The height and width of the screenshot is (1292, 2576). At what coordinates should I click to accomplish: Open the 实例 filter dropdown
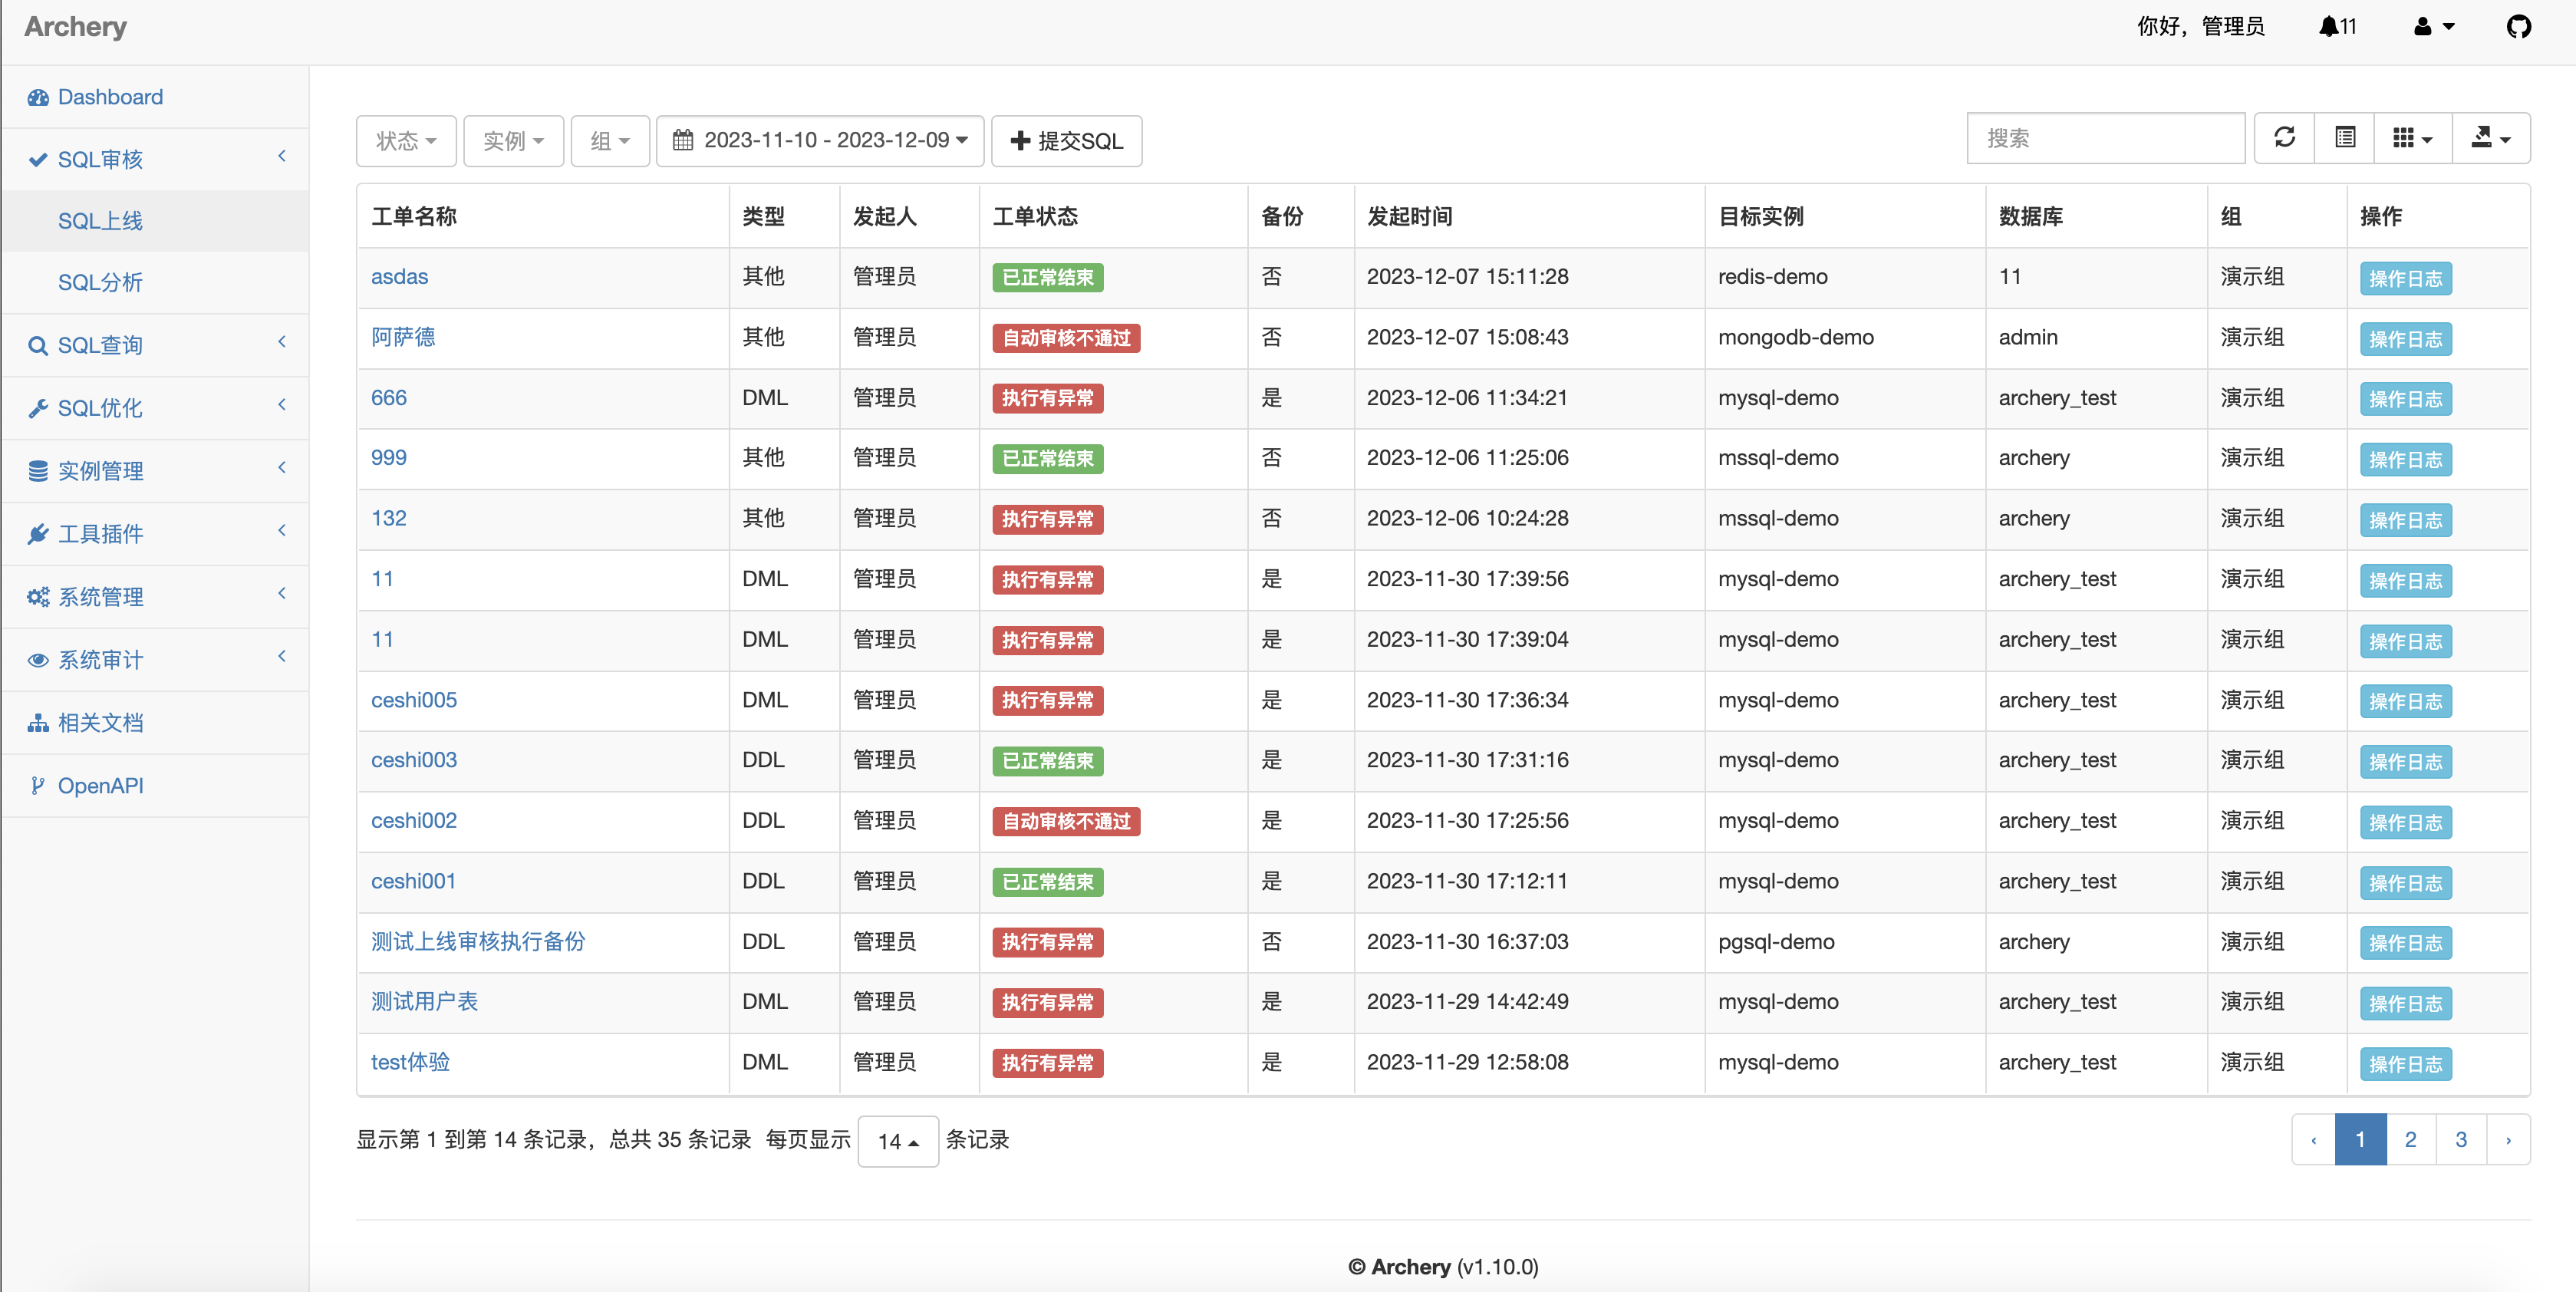513,141
